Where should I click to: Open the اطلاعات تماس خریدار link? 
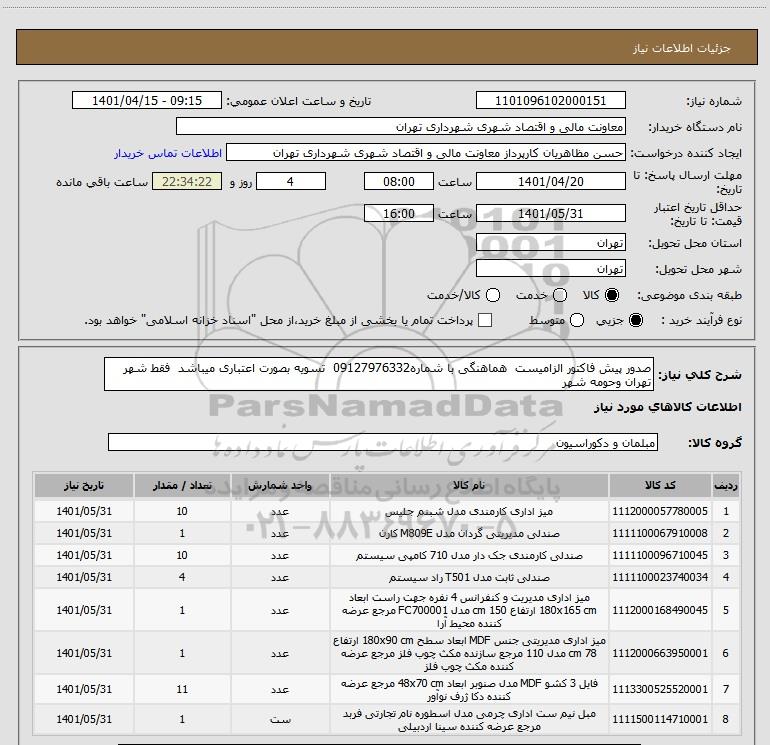(168, 153)
